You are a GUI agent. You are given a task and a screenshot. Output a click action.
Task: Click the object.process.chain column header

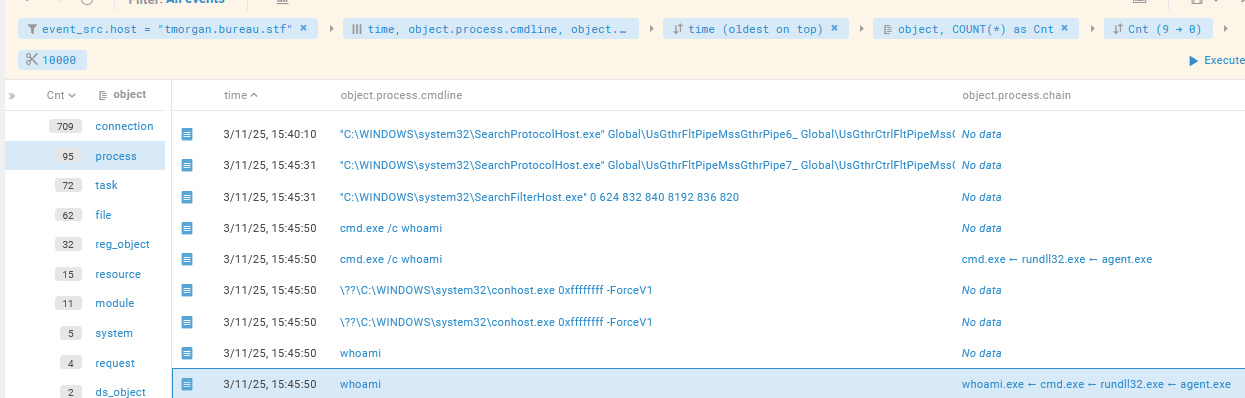(1015, 95)
